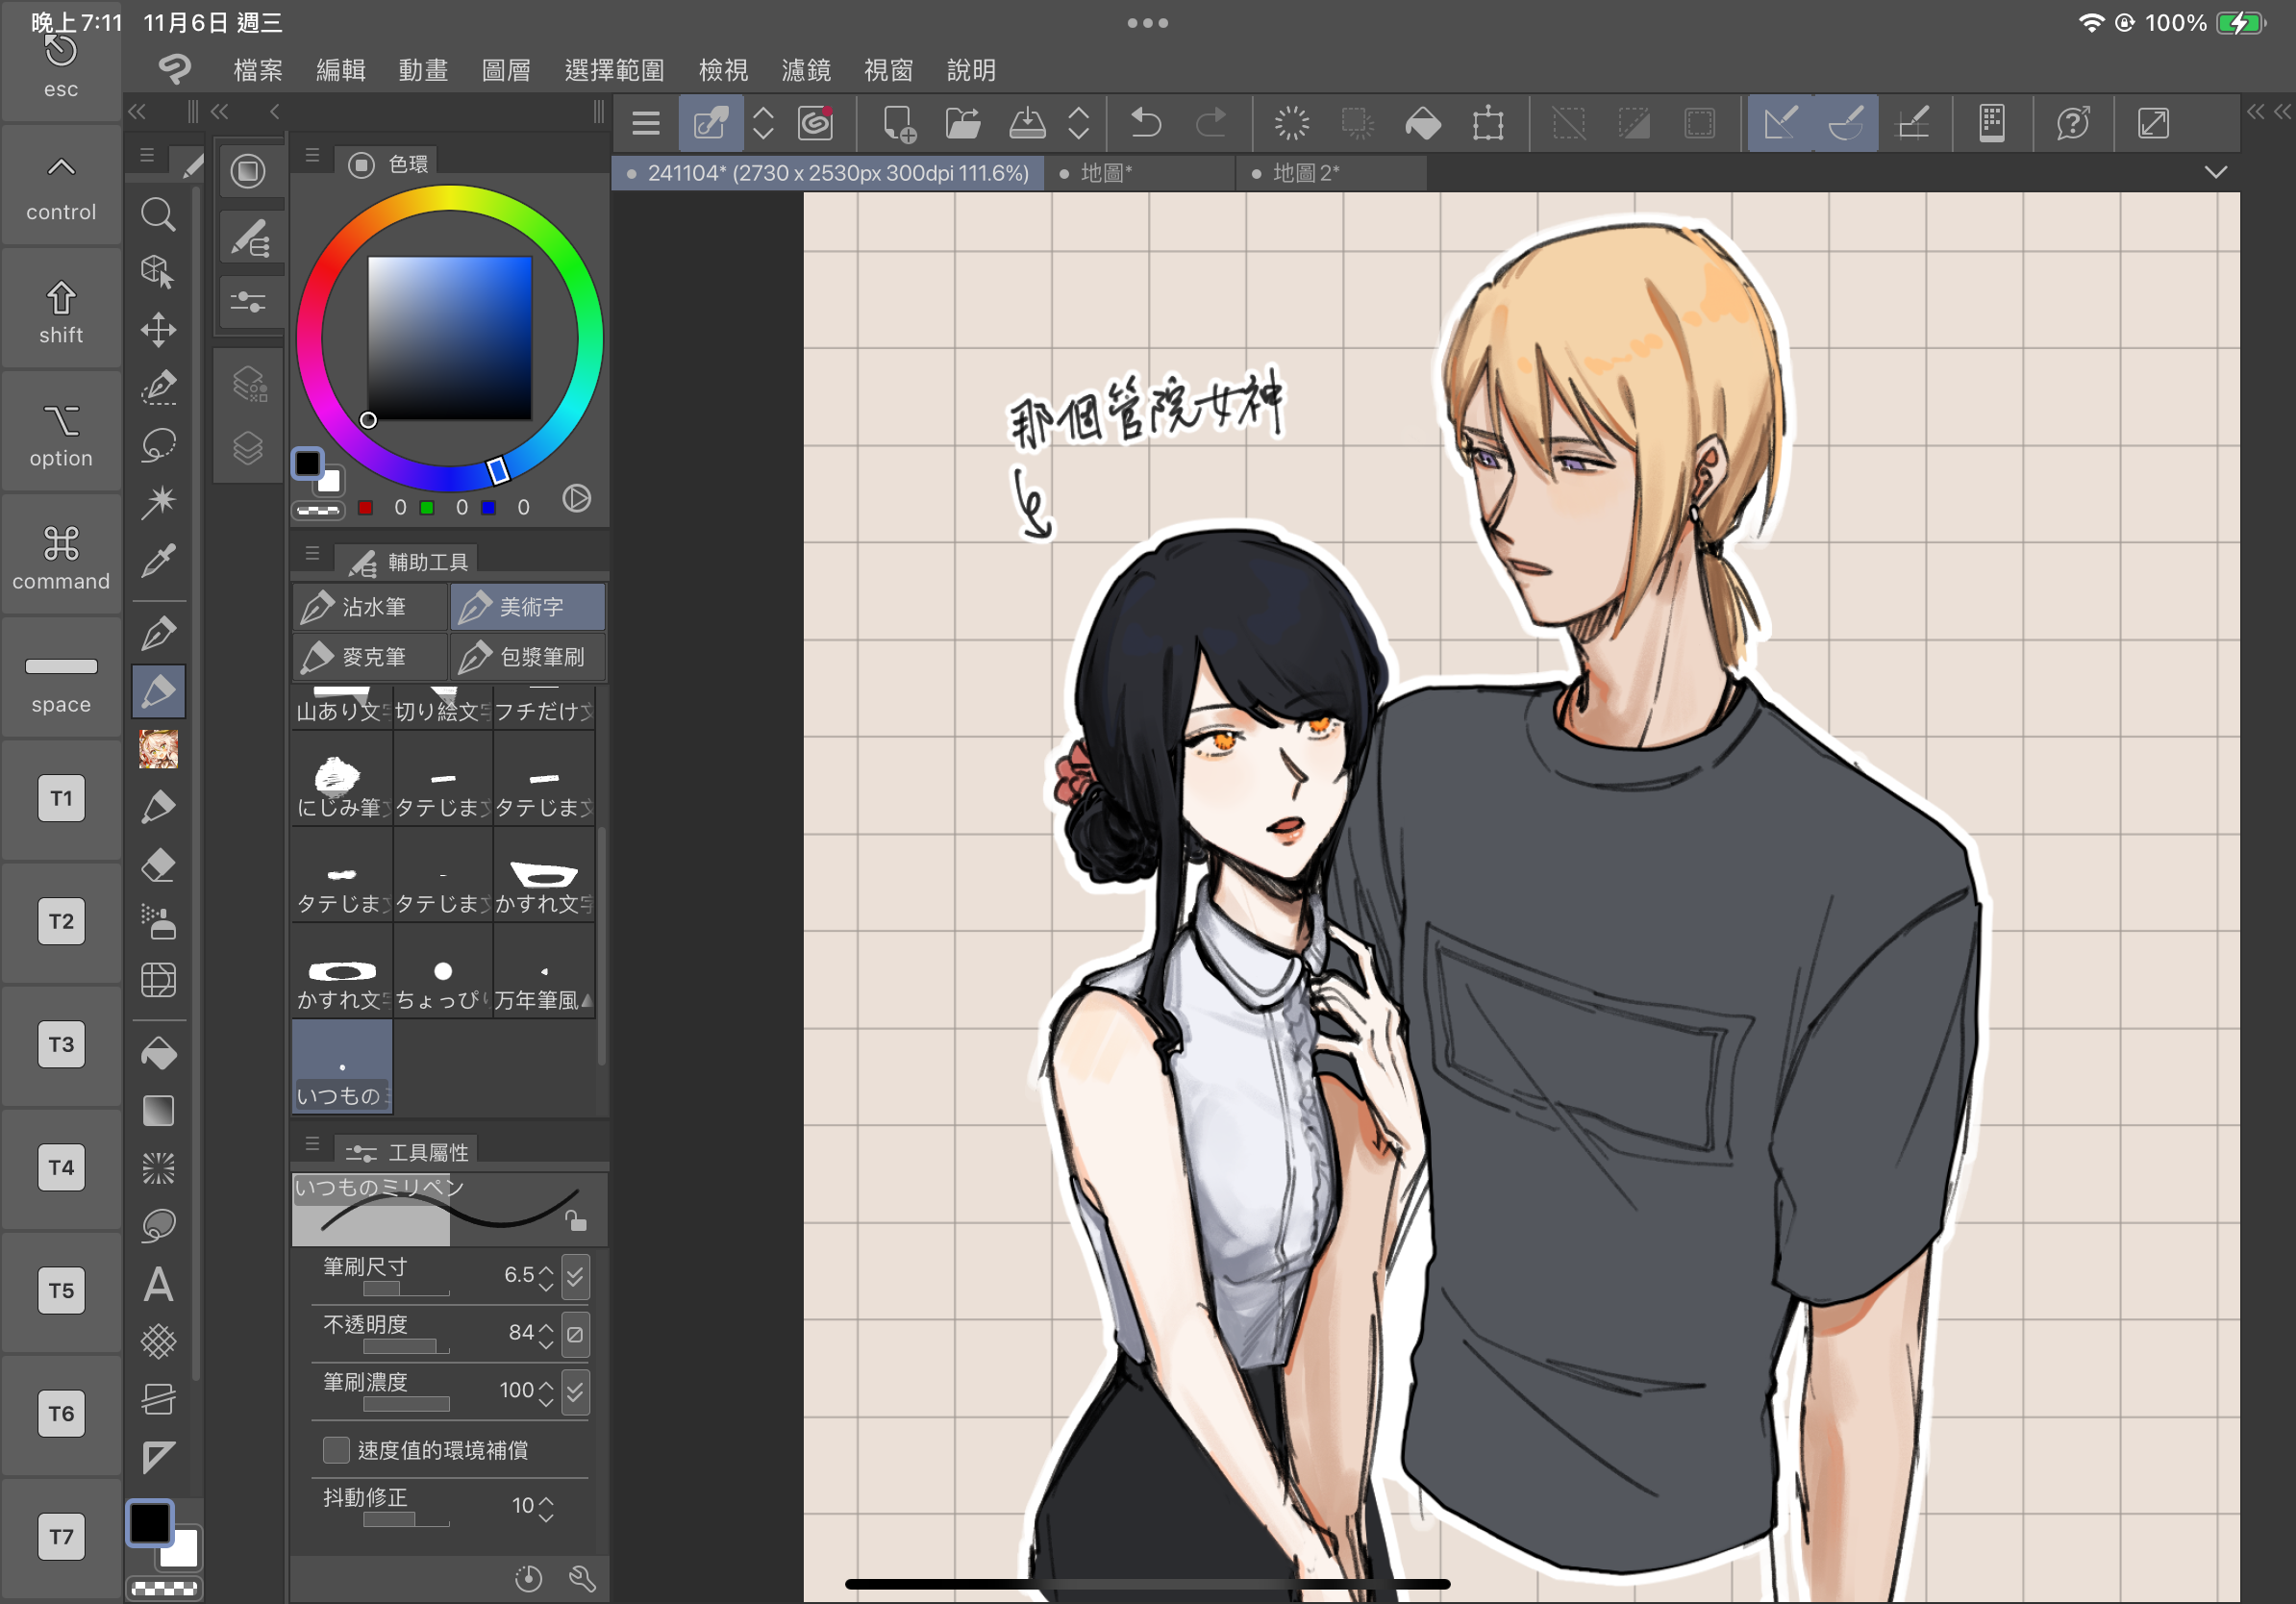
Task: Open the 選擇範圍 menu
Action: click(x=614, y=70)
